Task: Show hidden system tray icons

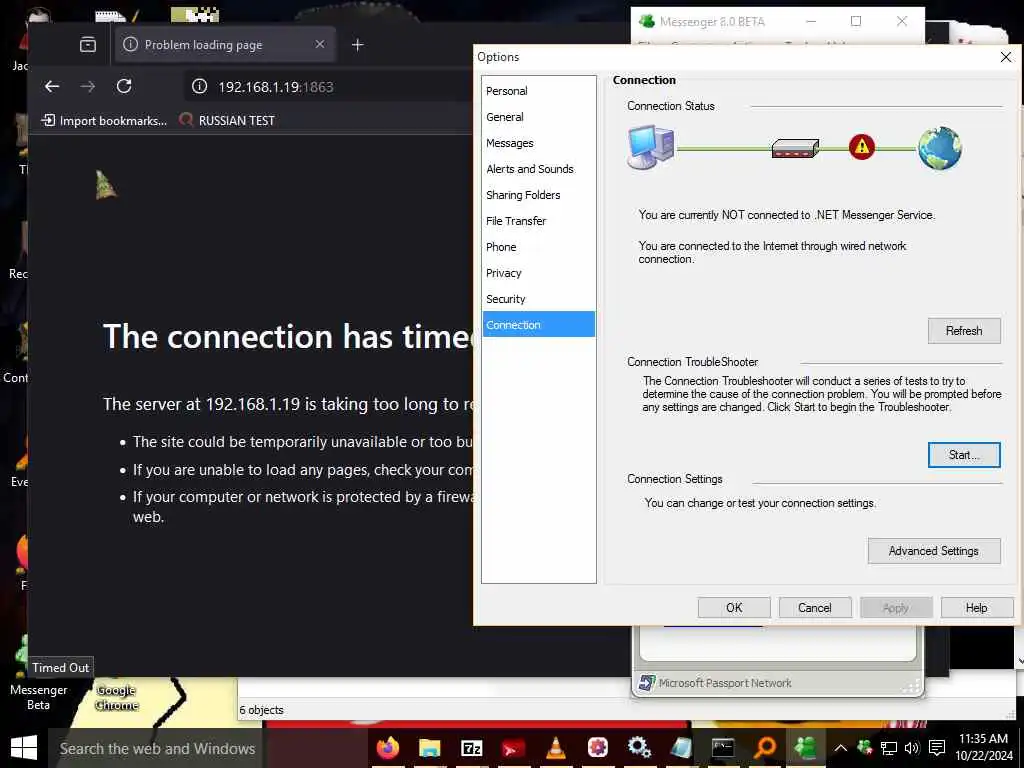Action: tap(840, 748)
